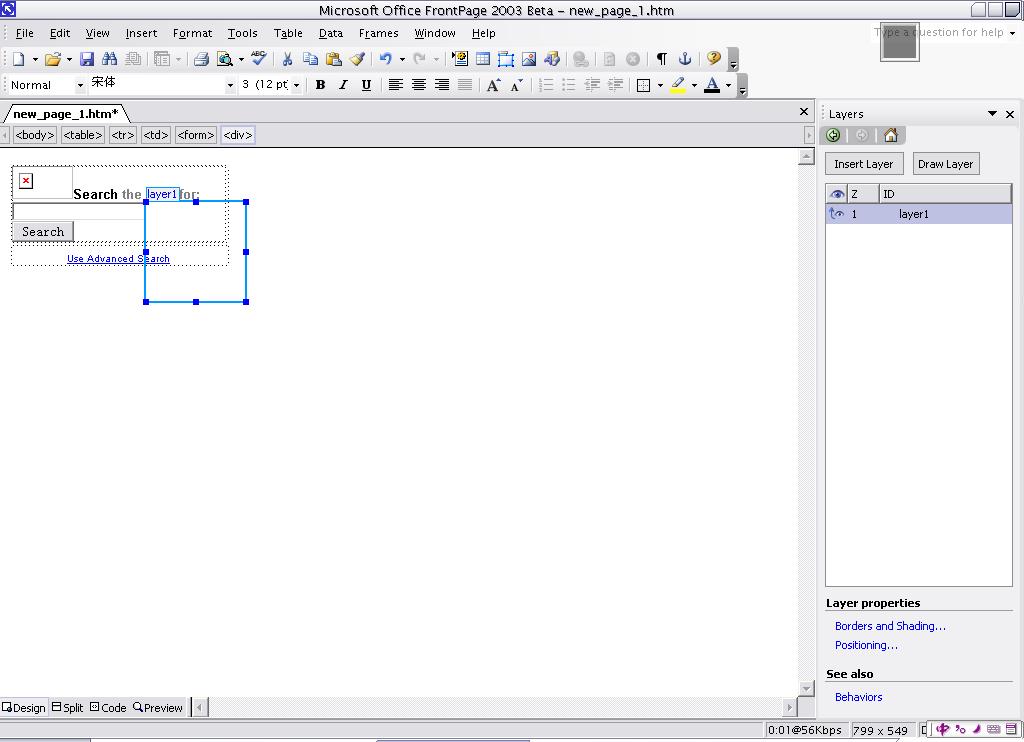Click the Draw Layer button
The image size is (1024, 742).
click(x=945, y=164)
